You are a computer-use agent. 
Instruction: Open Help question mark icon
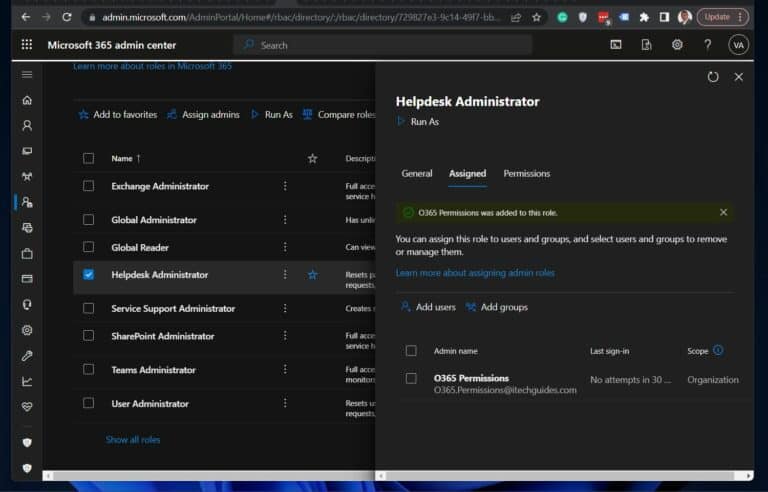[707, 45]
